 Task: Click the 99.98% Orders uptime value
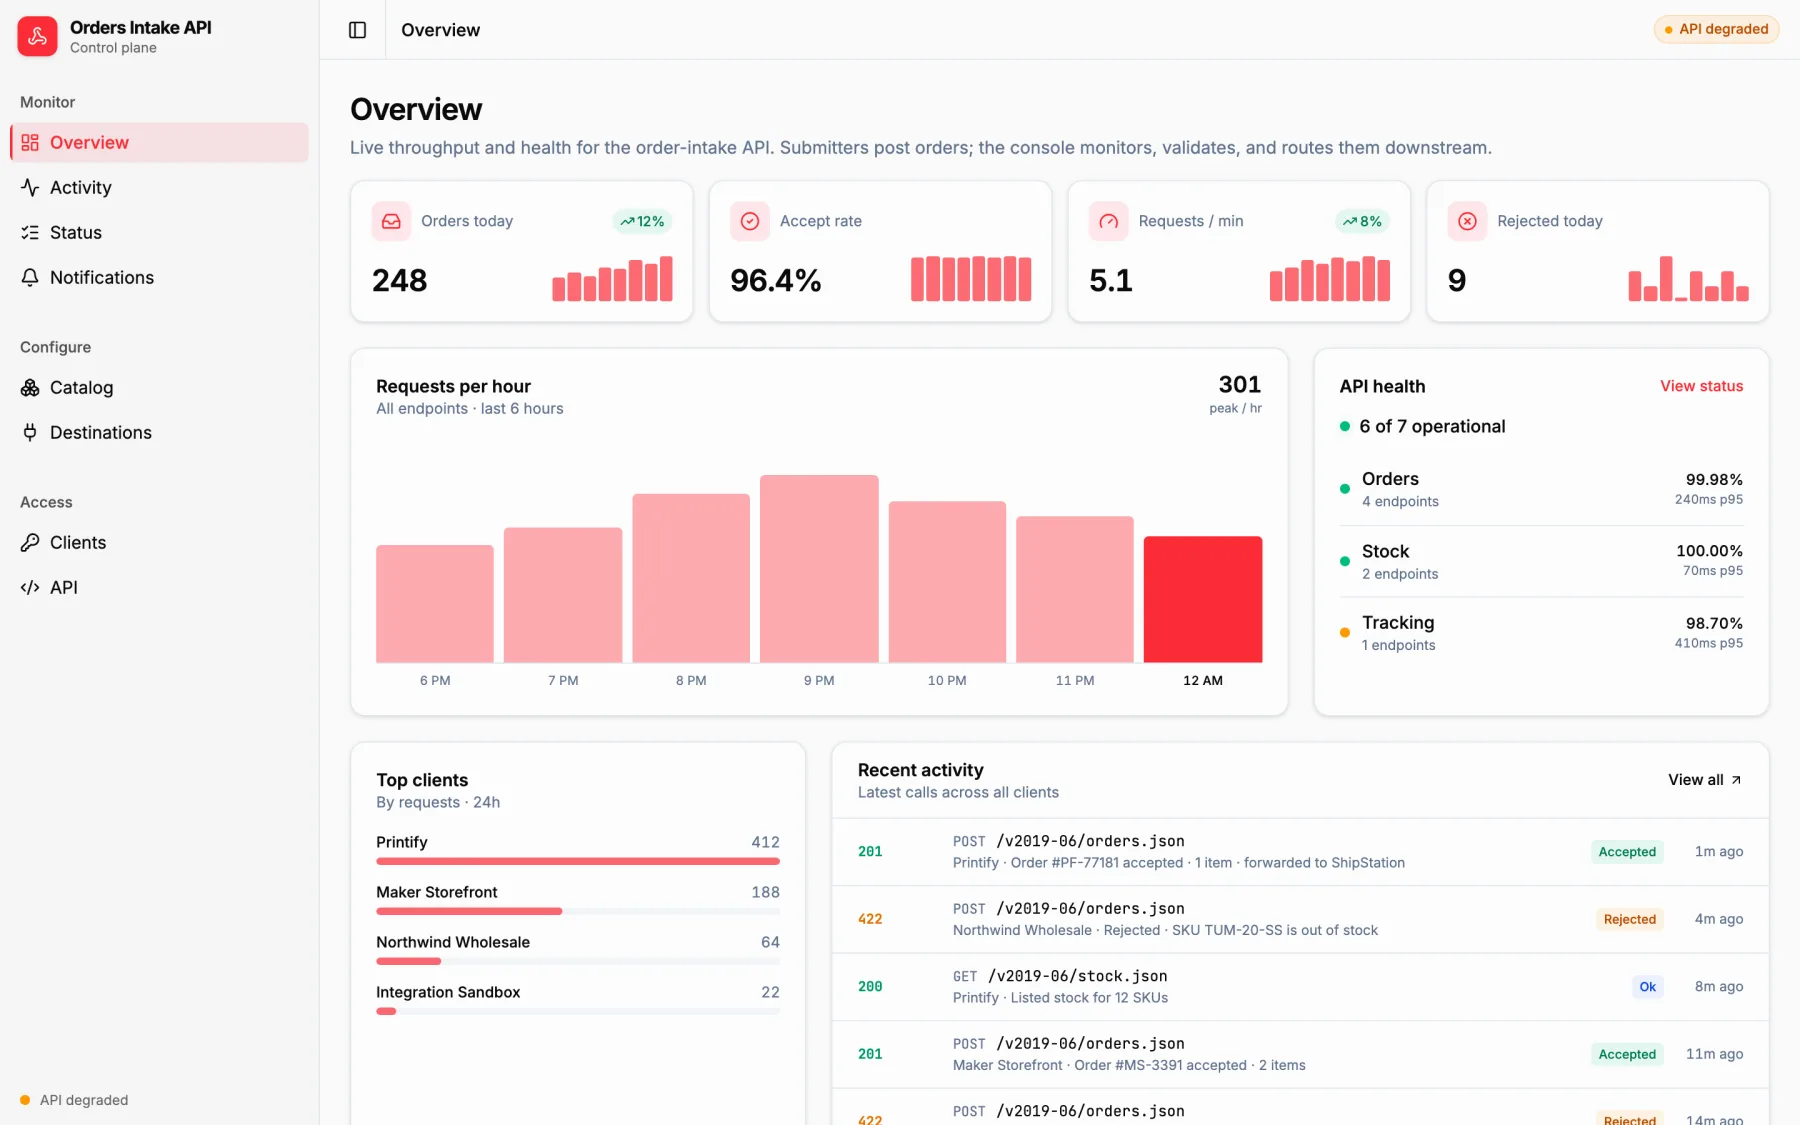coord(1714,480)
